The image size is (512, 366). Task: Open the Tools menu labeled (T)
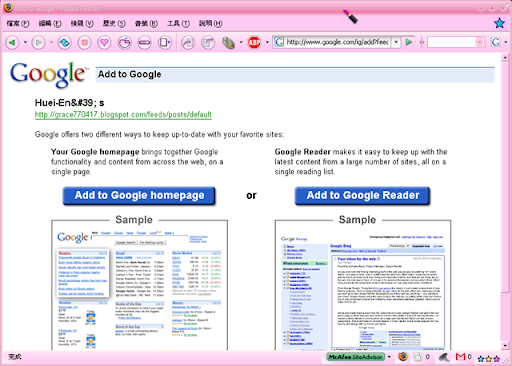178,23
